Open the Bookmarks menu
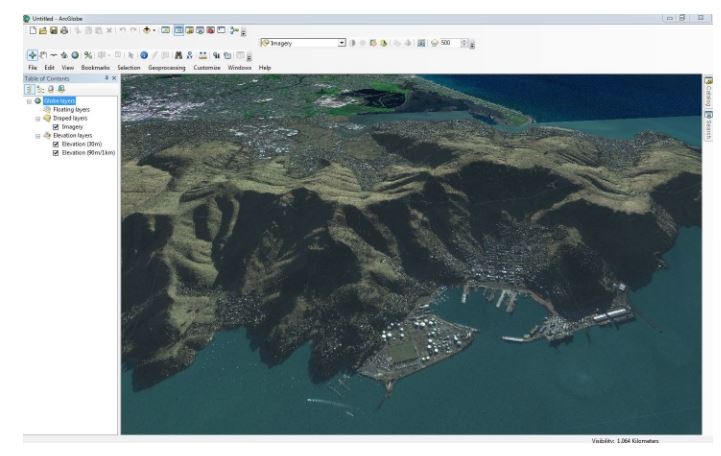 95,68
